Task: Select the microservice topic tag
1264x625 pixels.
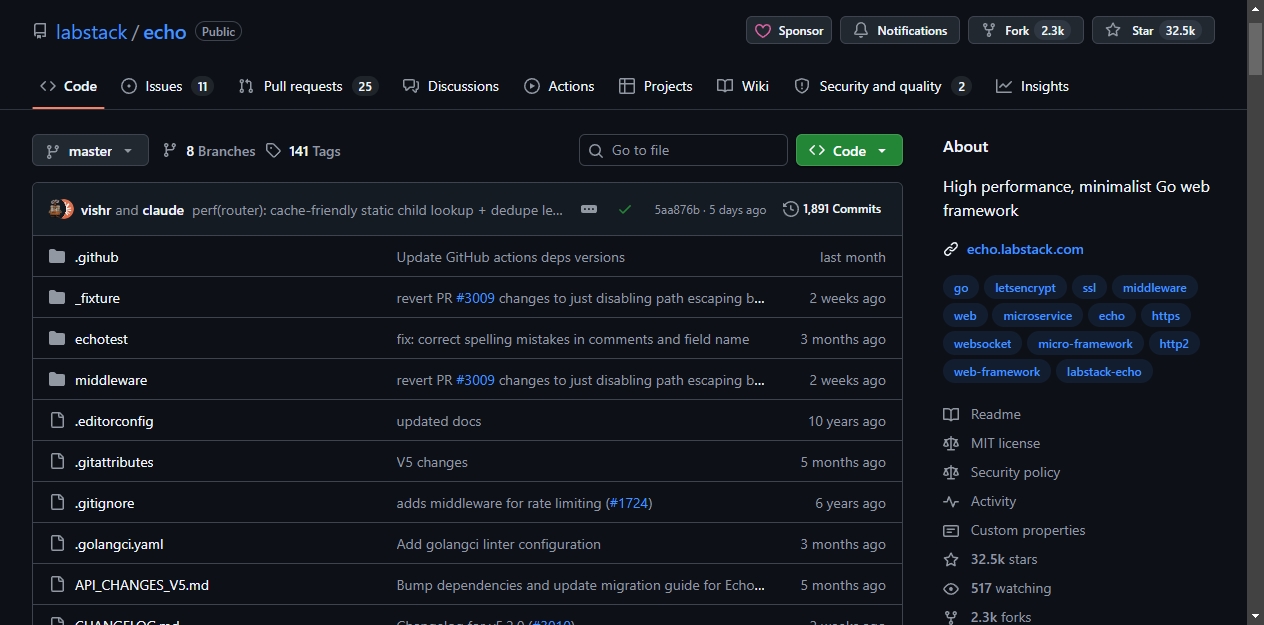Action: point(1038,316)
